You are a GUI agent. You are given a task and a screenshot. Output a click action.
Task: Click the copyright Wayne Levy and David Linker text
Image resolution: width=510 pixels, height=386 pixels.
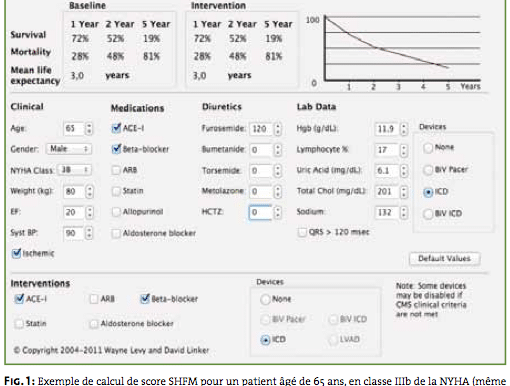111,350
